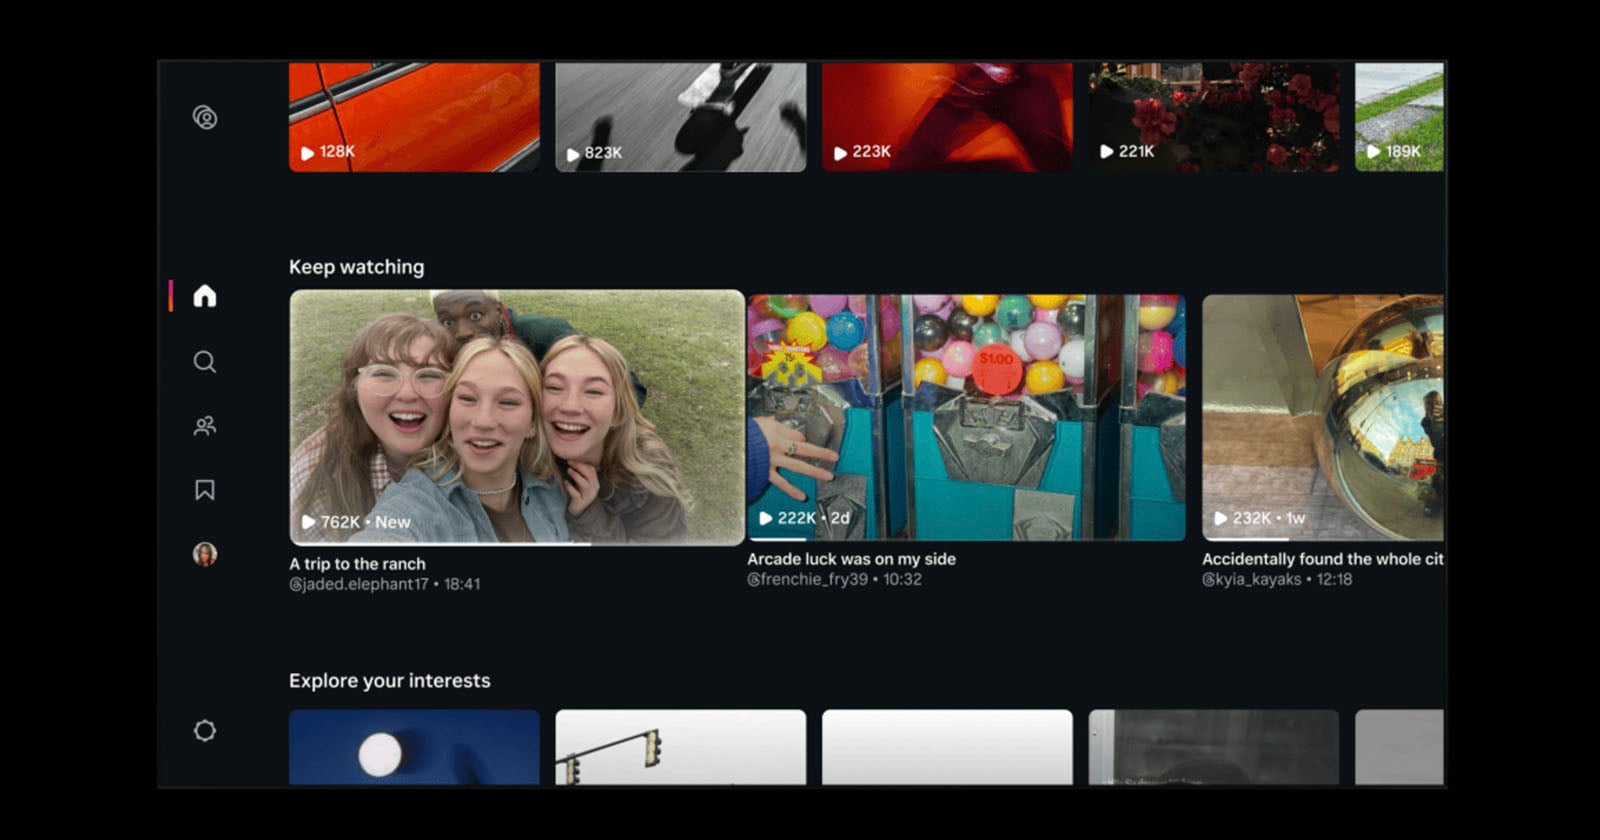This screenshot has width=1600, height=840.
Task: Open the account switcher icon atop the sidebar
Action: click(x=205, y=118)
